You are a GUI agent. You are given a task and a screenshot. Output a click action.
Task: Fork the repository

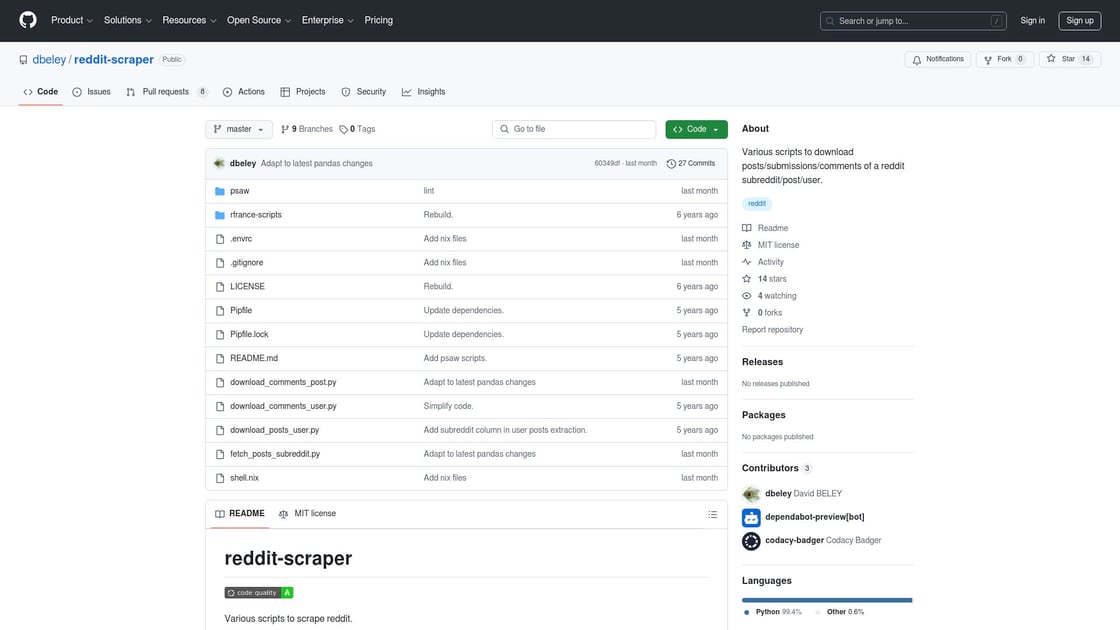coord(1005,59)
